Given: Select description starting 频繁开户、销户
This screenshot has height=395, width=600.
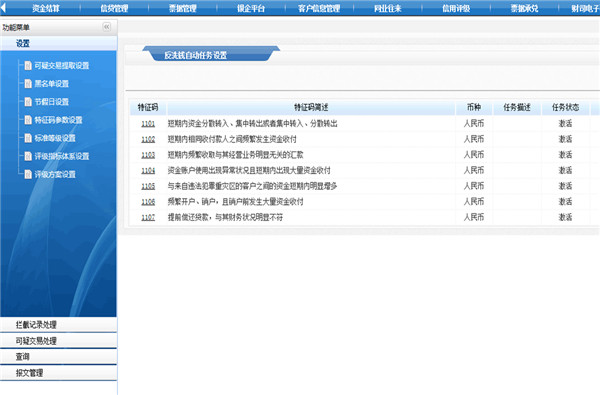Looking at the screenshot, I should 235,201.
